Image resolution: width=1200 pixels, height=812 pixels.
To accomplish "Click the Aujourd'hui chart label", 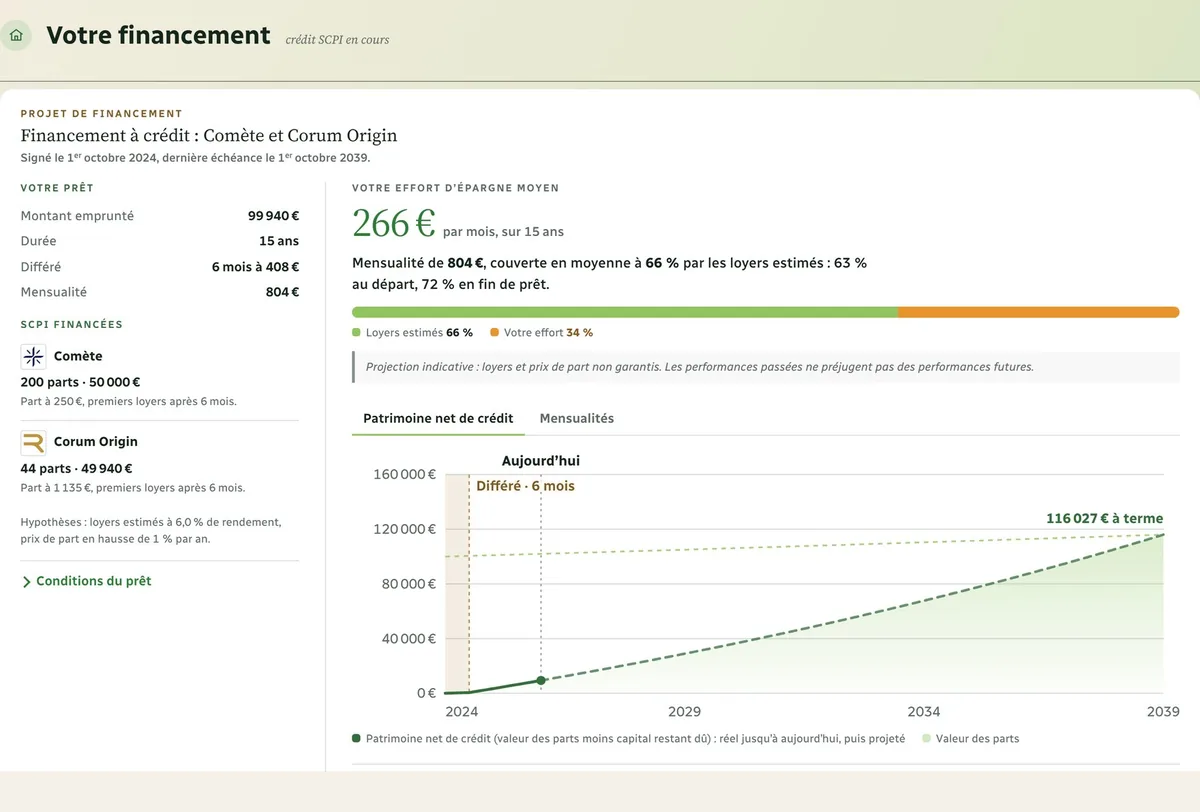I will 540,461.
